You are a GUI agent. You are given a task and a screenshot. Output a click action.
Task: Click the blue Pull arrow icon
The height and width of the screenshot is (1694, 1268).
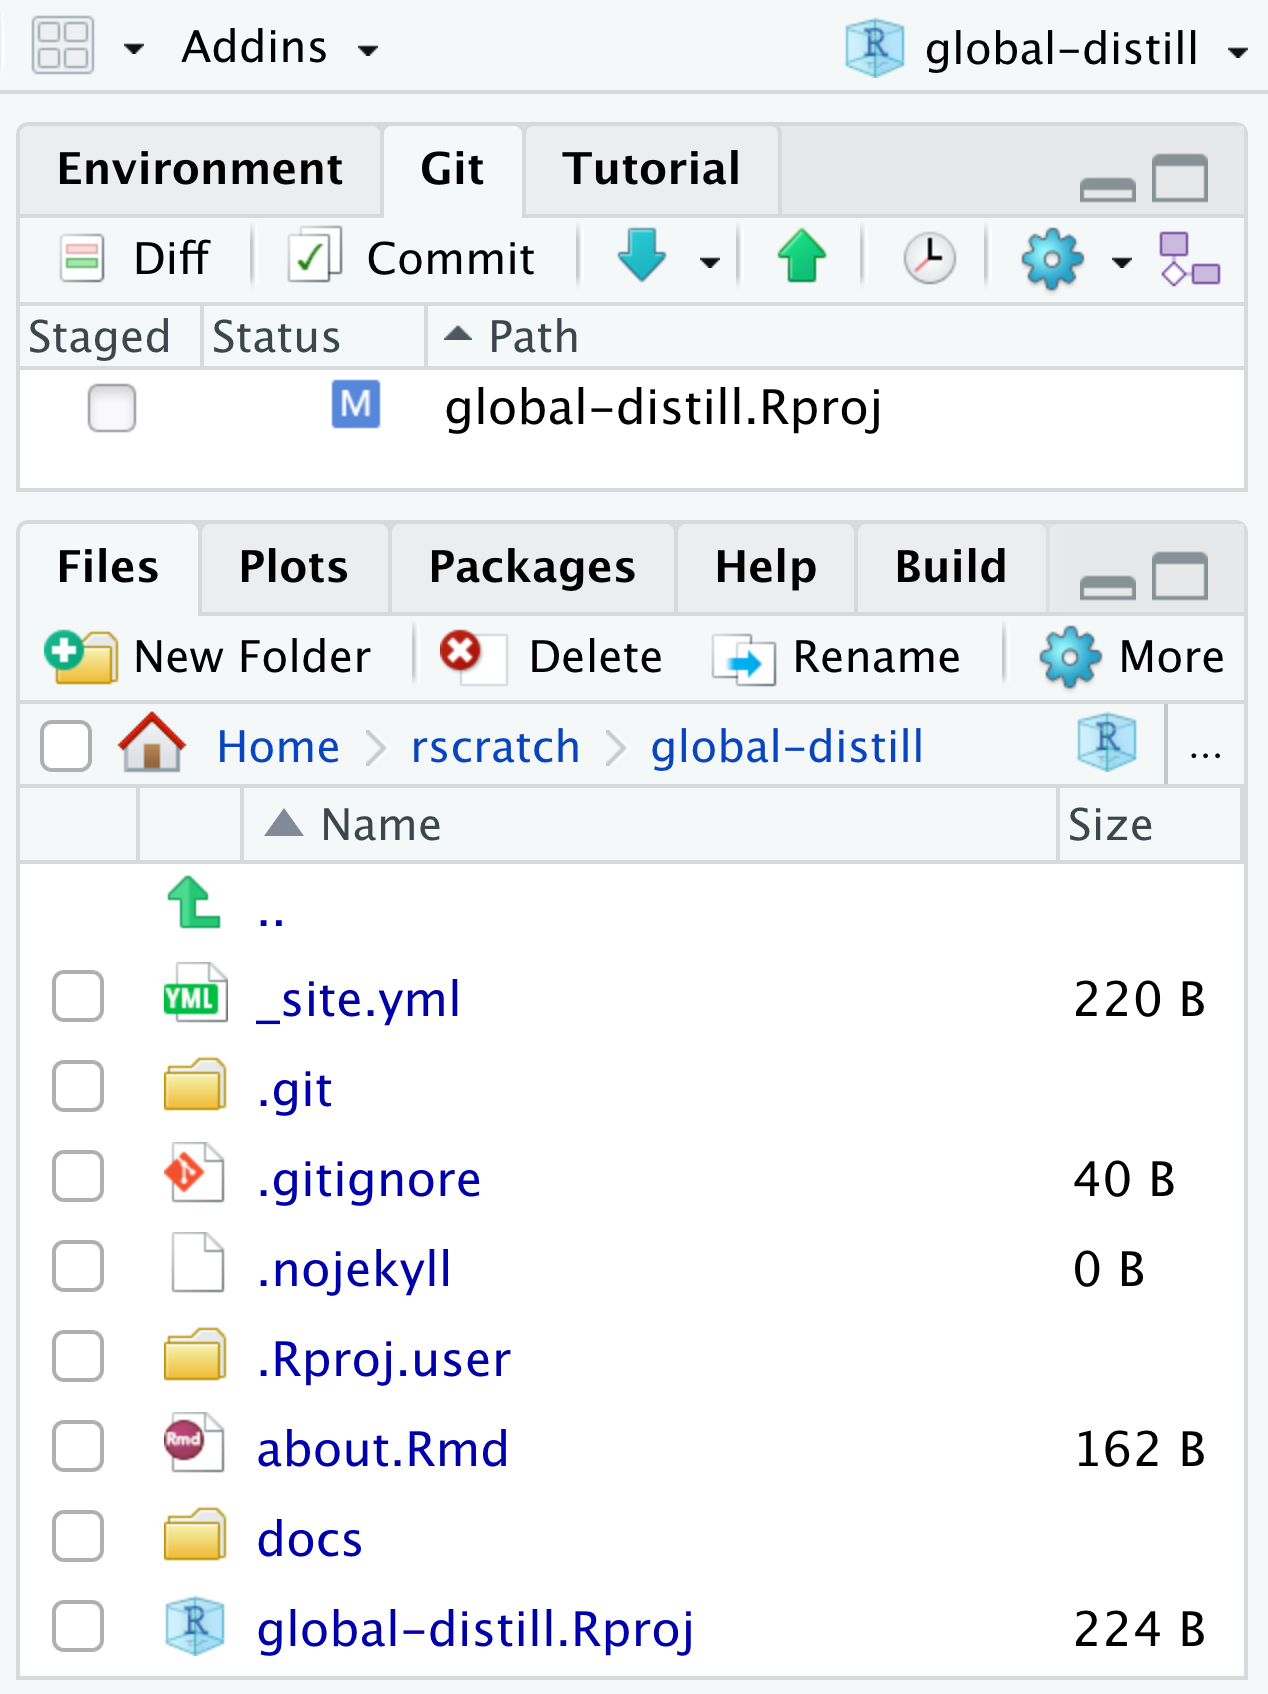pos(641,257)
